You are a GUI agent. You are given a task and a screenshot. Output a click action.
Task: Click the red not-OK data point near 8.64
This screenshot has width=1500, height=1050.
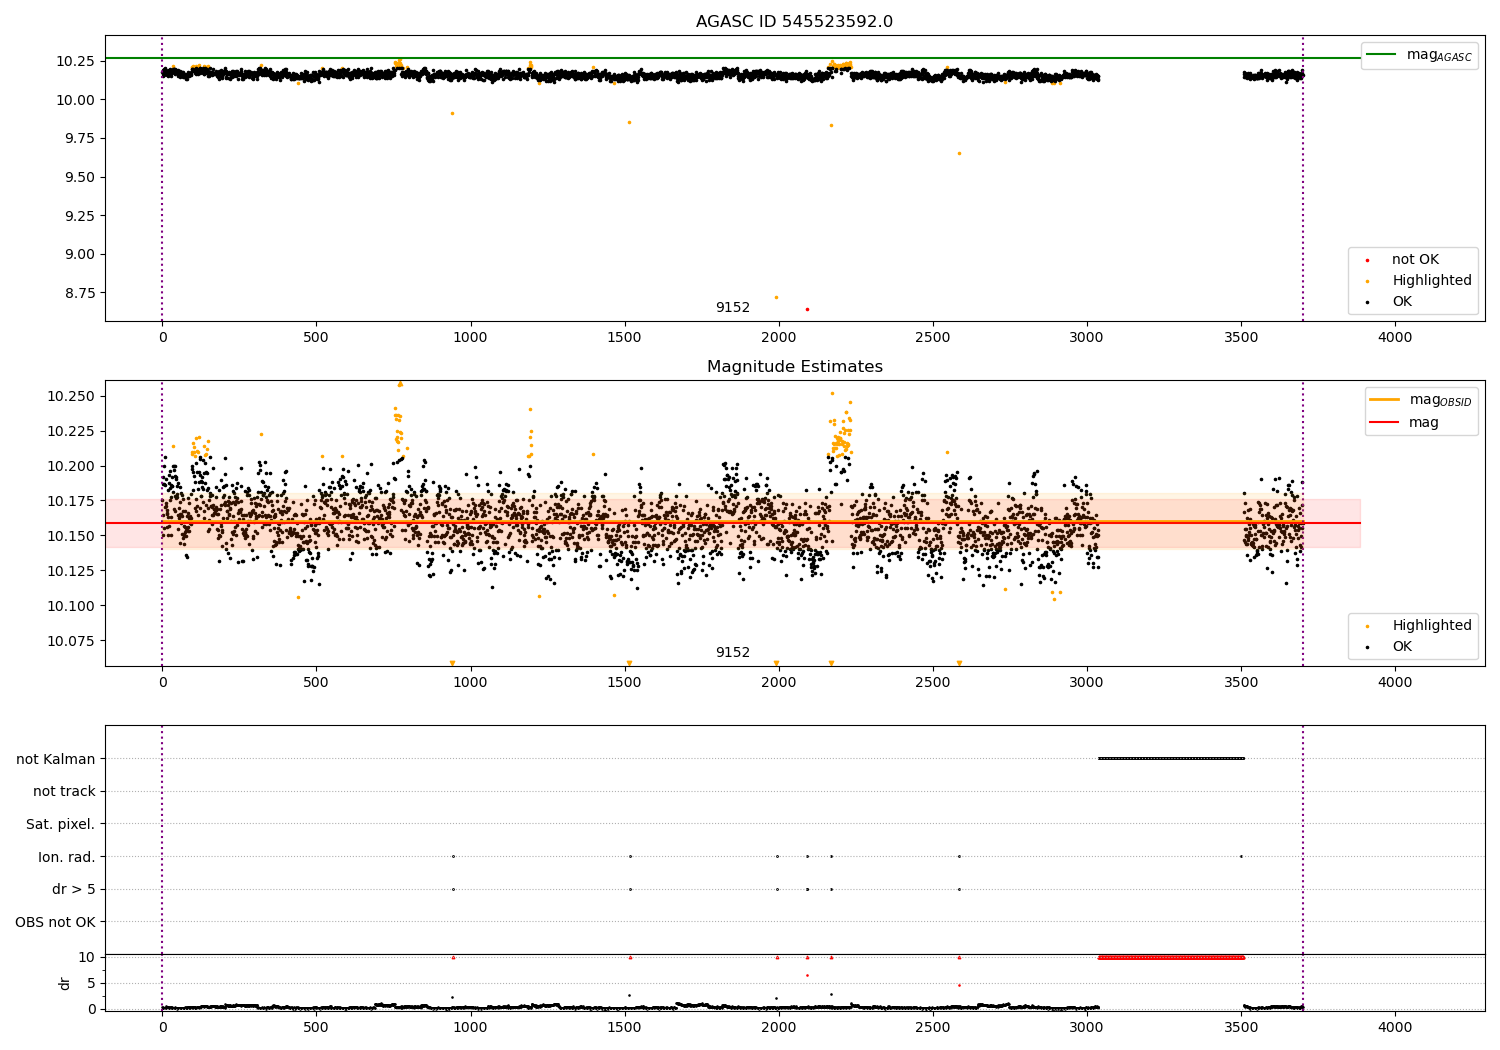(x=807, y=309)
